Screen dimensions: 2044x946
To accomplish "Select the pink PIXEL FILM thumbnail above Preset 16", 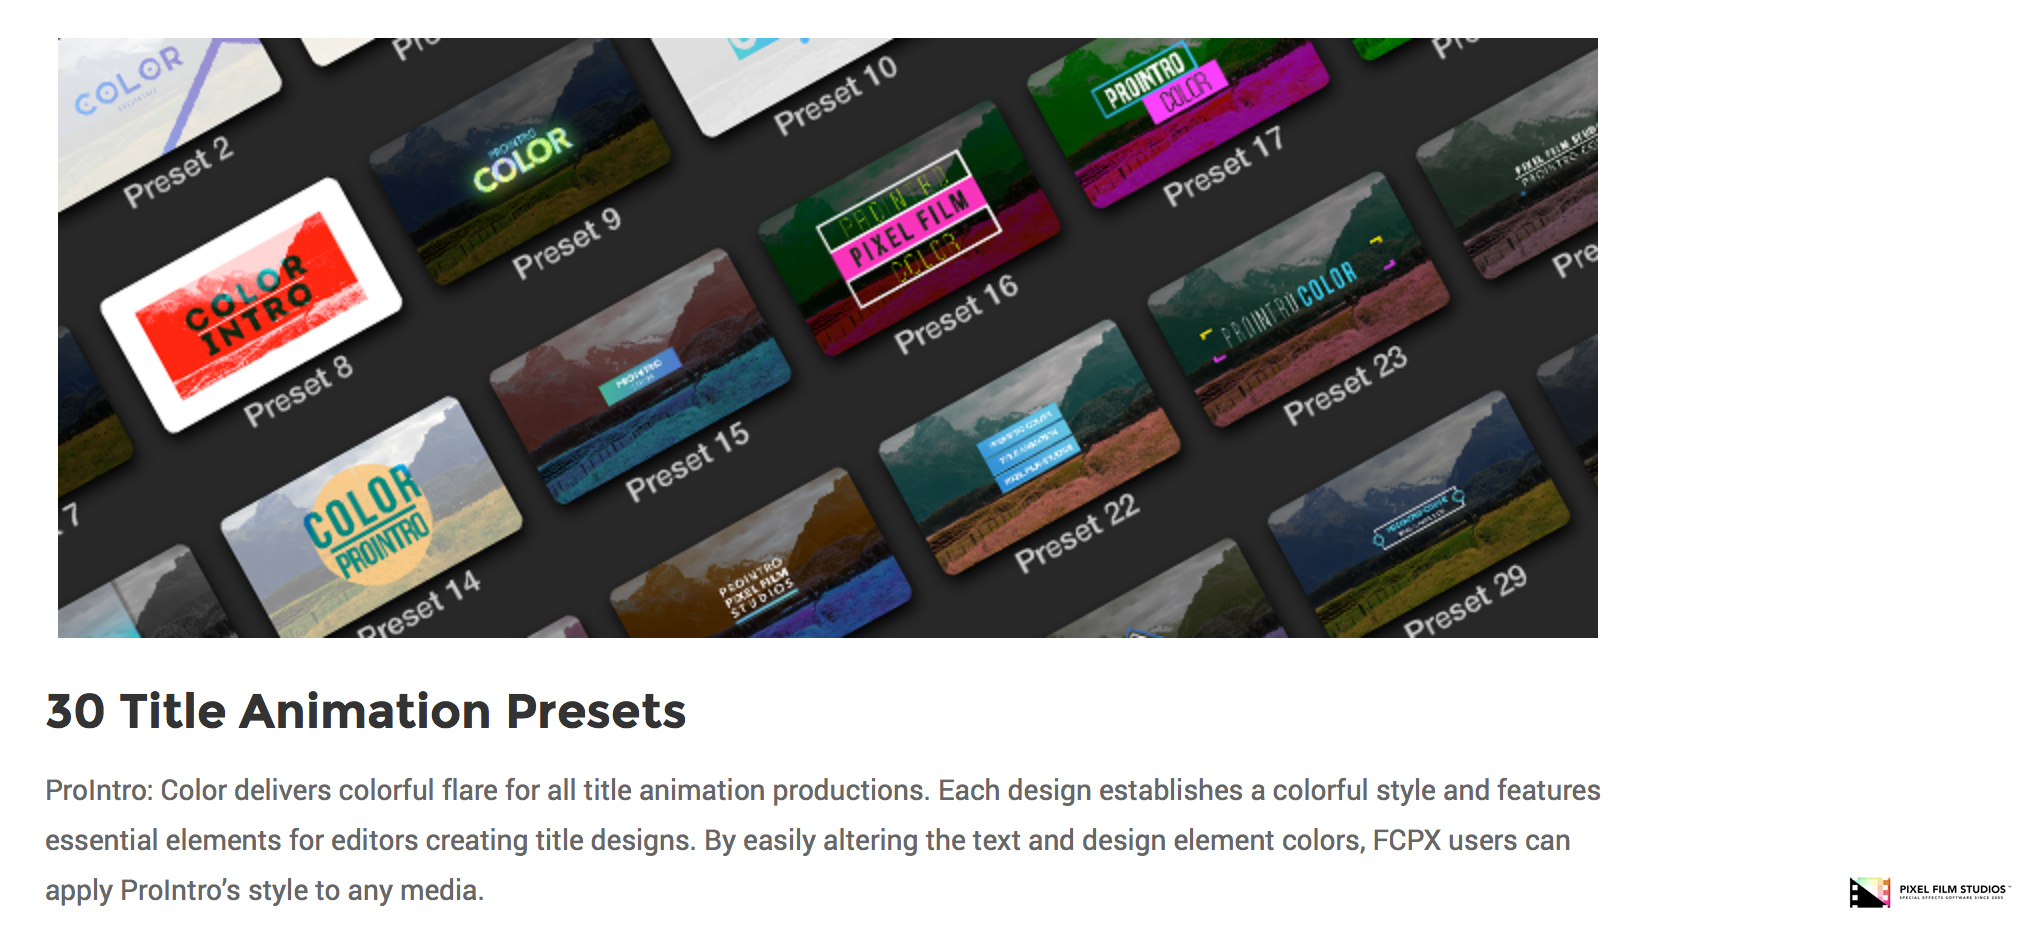I will click(x=909, y=228).
